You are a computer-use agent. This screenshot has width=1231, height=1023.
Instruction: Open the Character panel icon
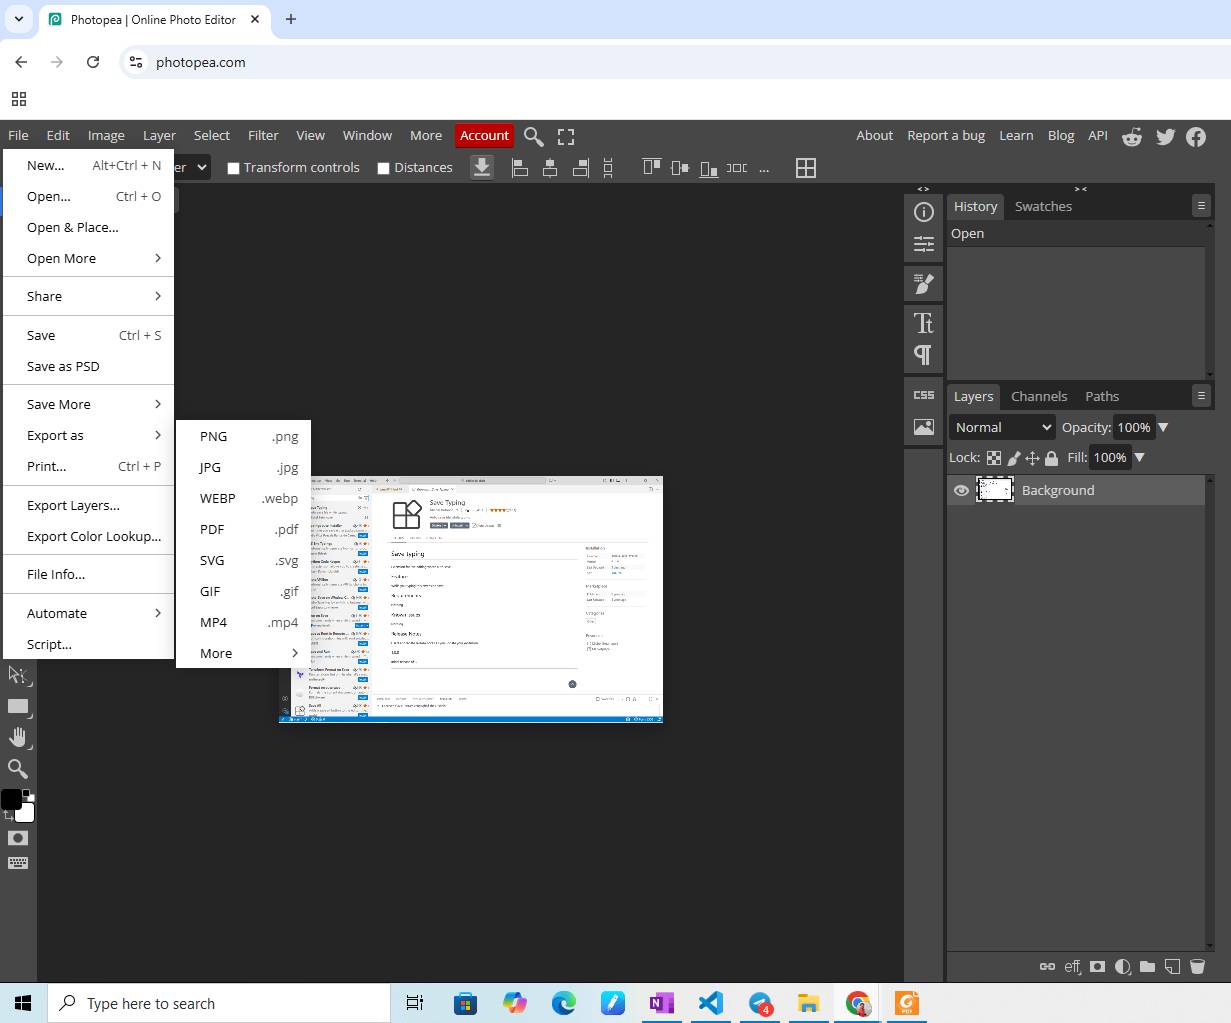click(x=924, y=323)
